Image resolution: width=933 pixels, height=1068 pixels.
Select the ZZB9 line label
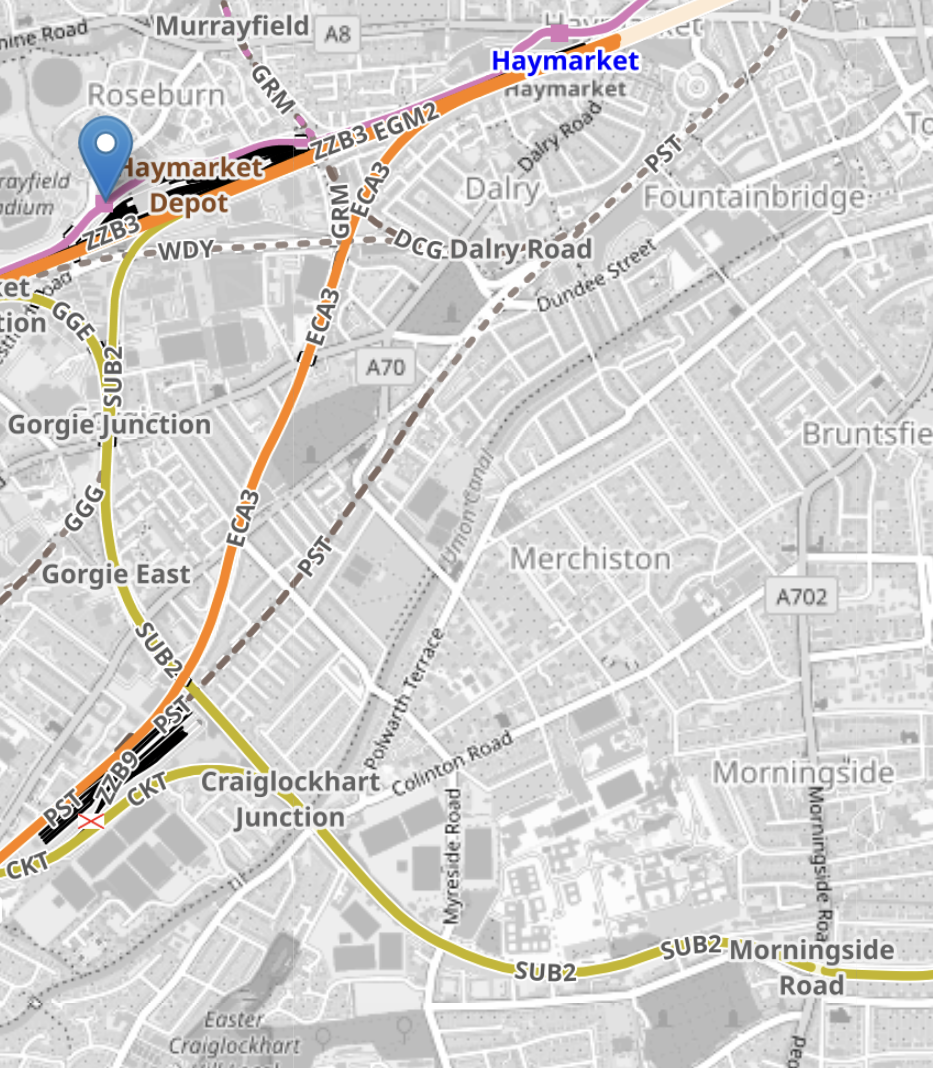(x=117, y=777)
